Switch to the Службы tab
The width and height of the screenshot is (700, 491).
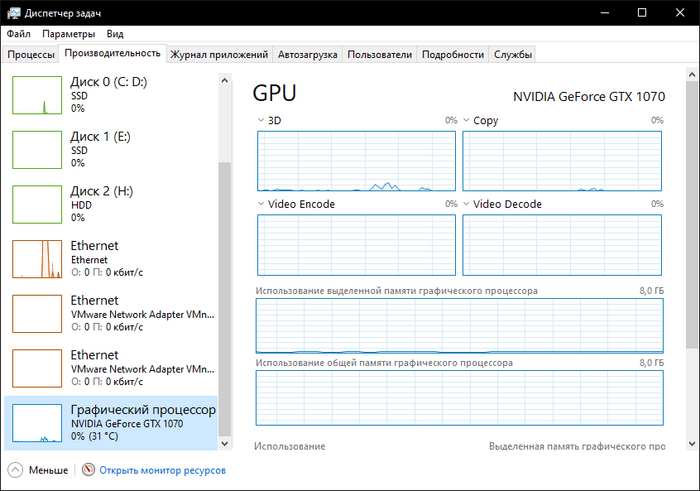[x=512, y=54]
